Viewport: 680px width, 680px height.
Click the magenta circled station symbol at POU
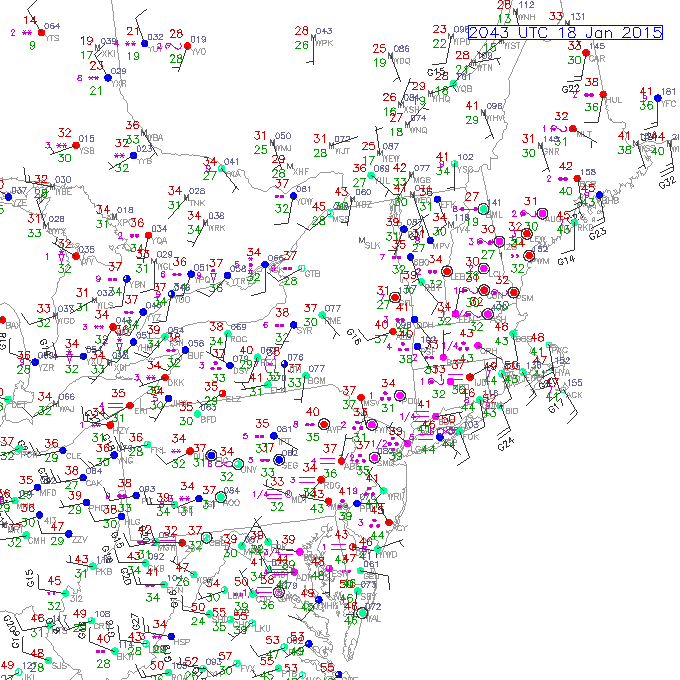point(400,396)
